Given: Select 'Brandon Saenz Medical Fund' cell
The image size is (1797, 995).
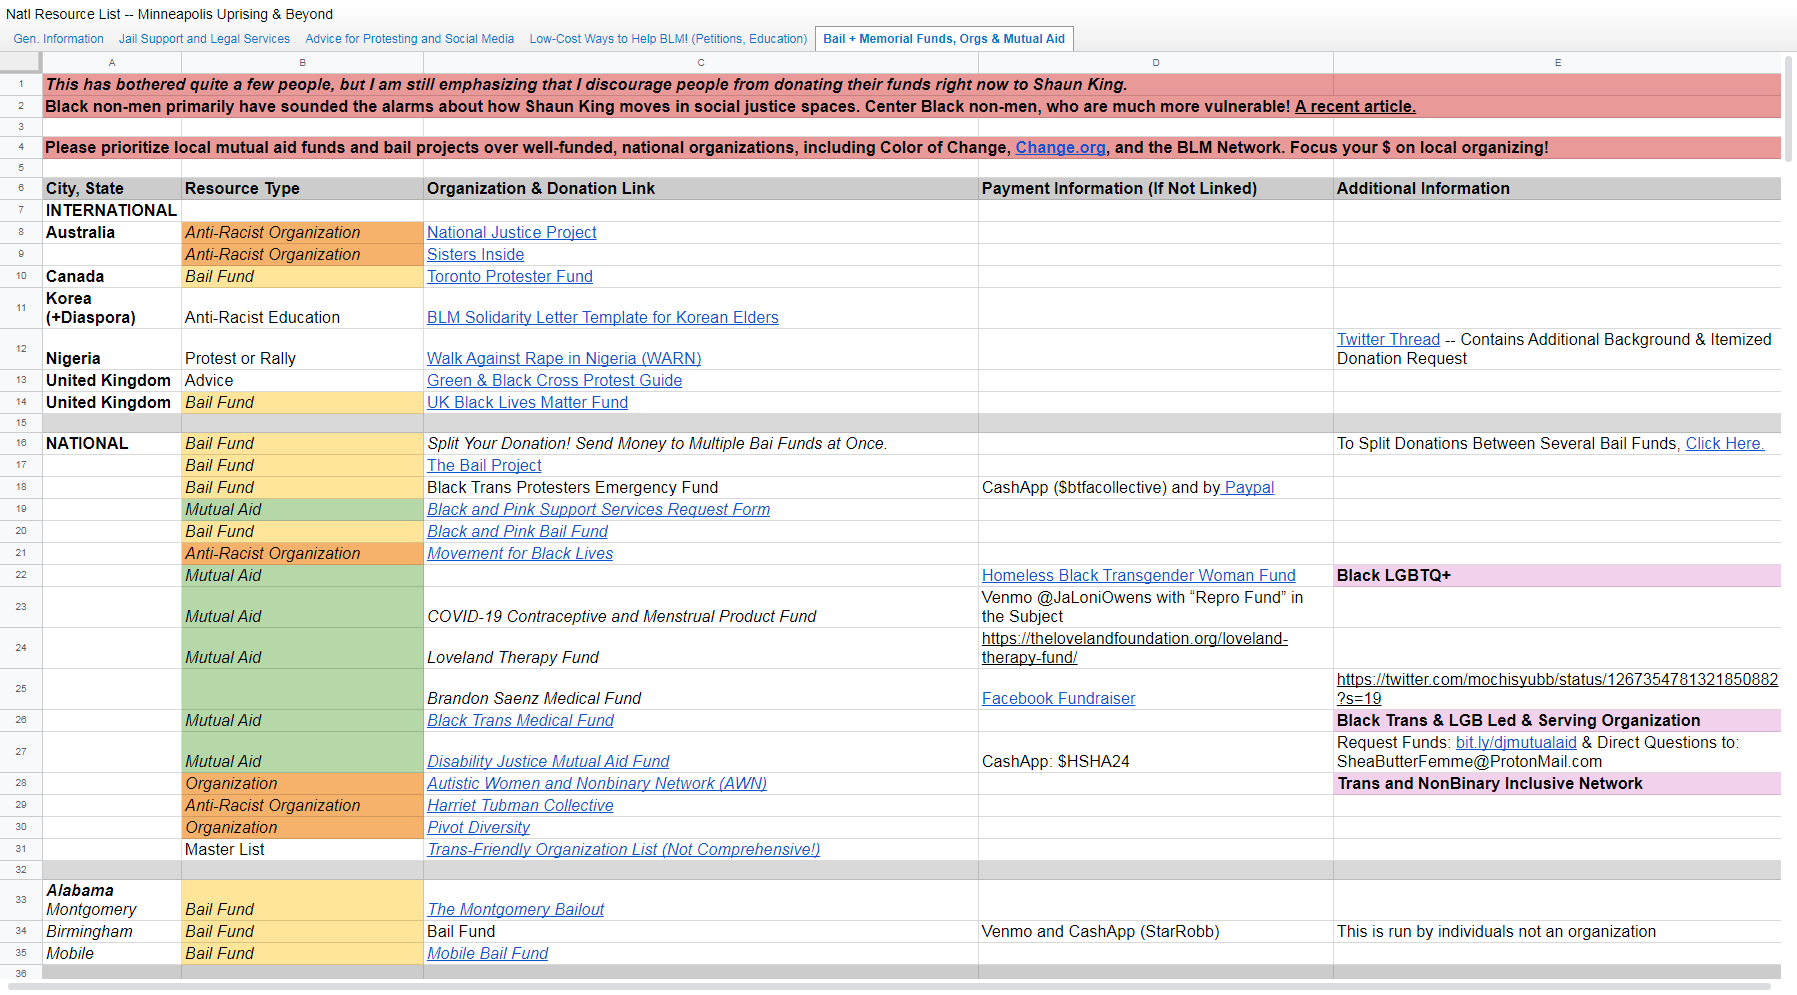Looking at the screenshot, I should (701, 689).
